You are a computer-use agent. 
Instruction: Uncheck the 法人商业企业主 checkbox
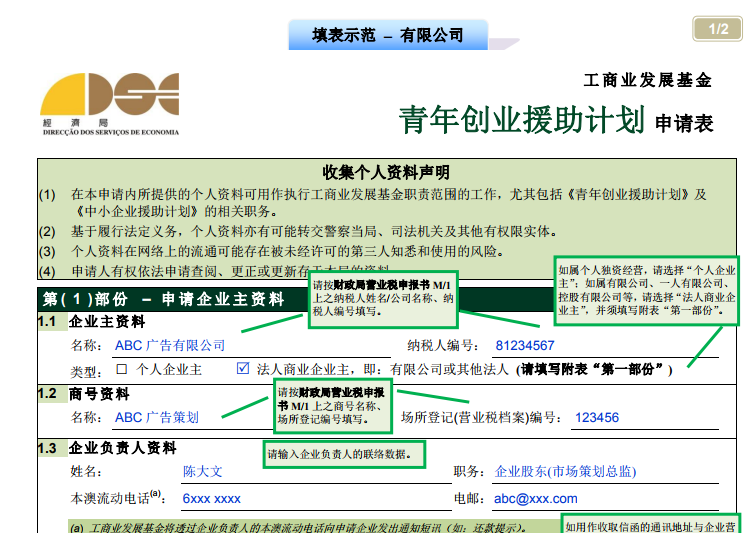[x=243, y=369]
